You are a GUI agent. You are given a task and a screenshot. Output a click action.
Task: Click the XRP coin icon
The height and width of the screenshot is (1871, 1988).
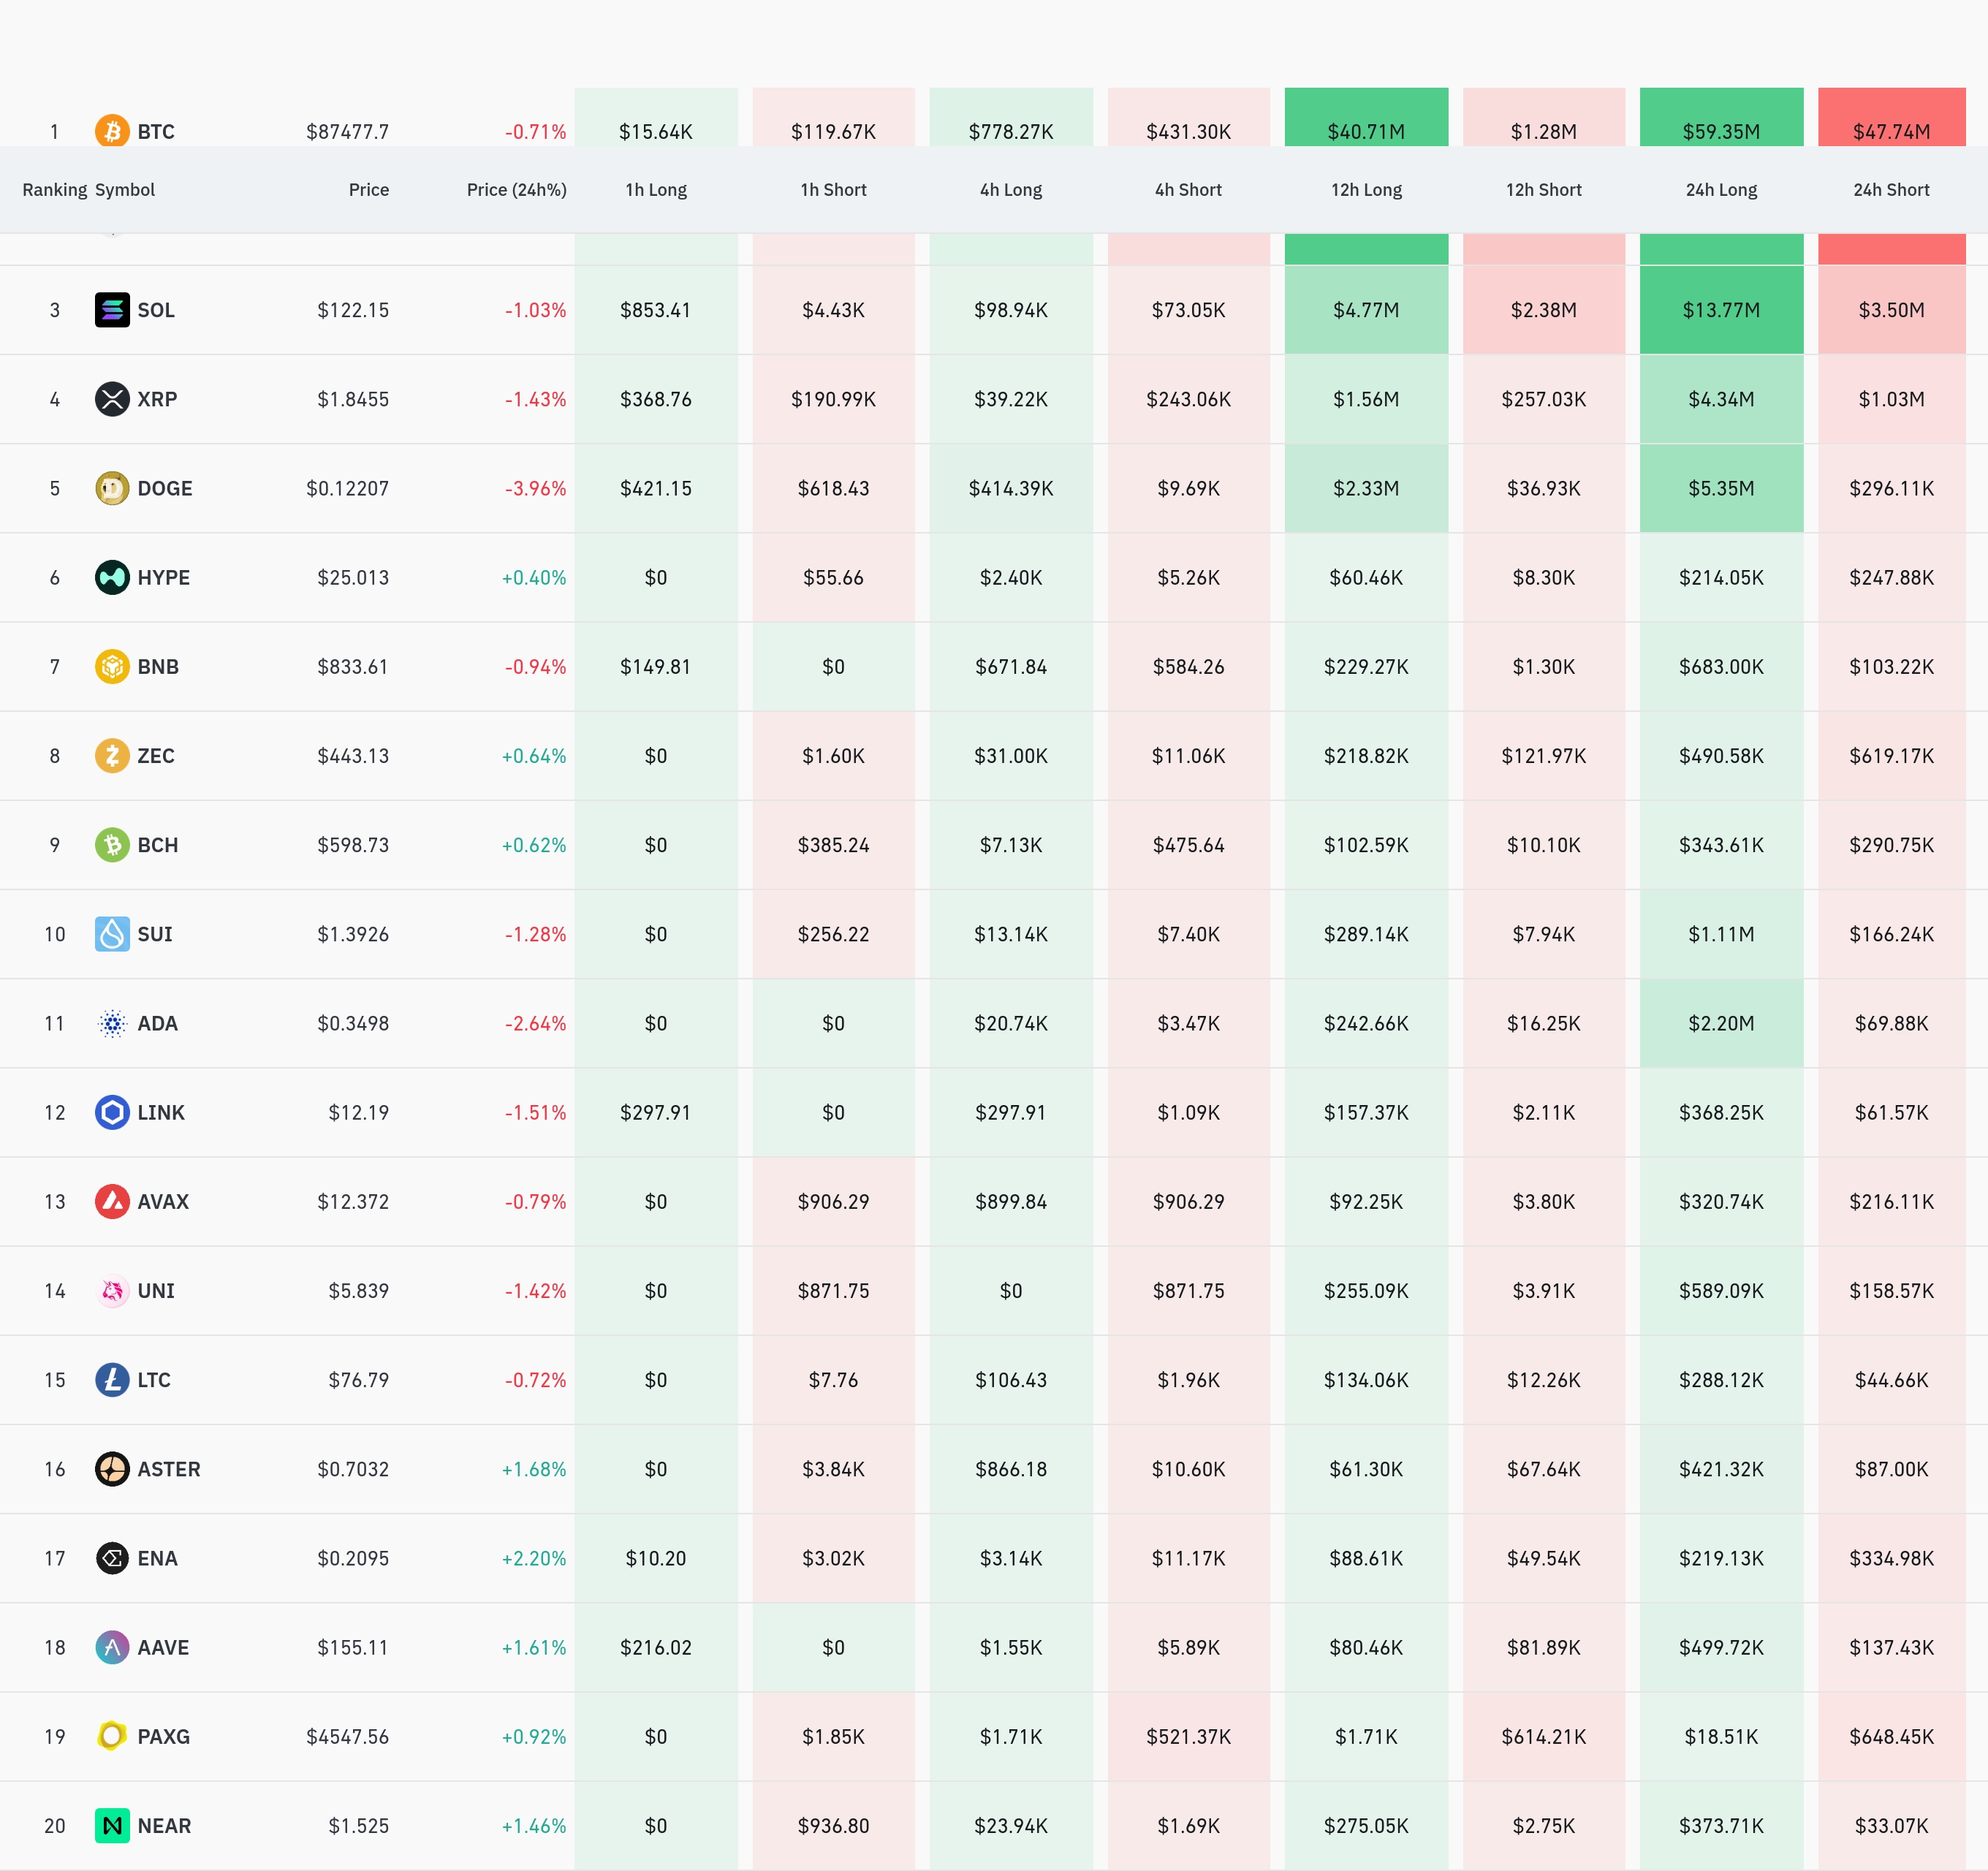112,399
